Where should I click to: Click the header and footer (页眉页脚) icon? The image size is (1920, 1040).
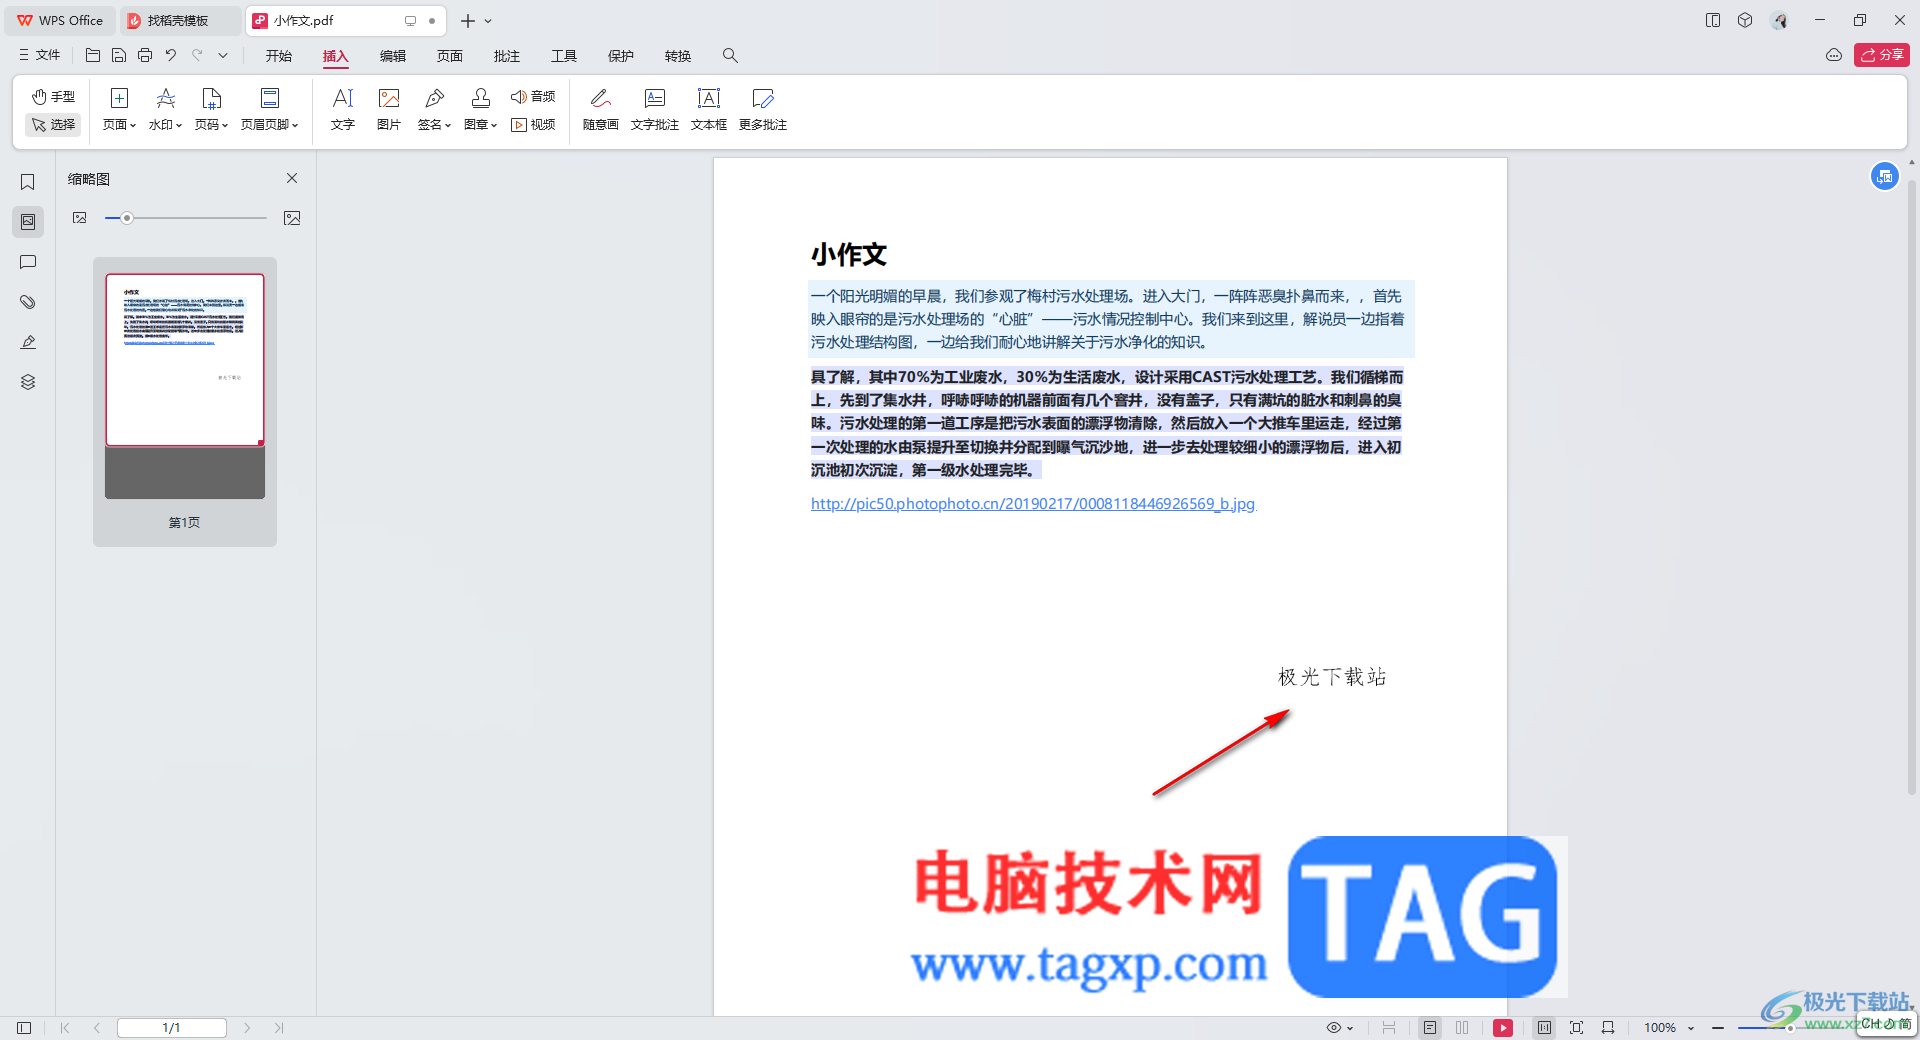point(269,98)
